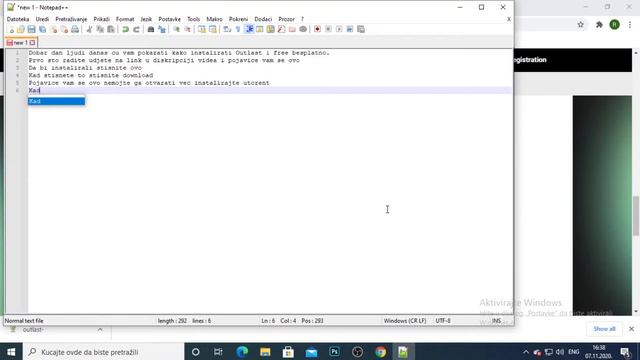Play back the recorded macro

339,29
